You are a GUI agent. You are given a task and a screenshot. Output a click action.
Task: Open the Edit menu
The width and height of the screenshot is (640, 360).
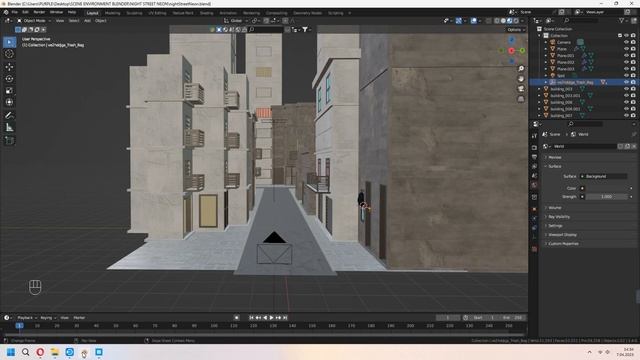(25, 12)
